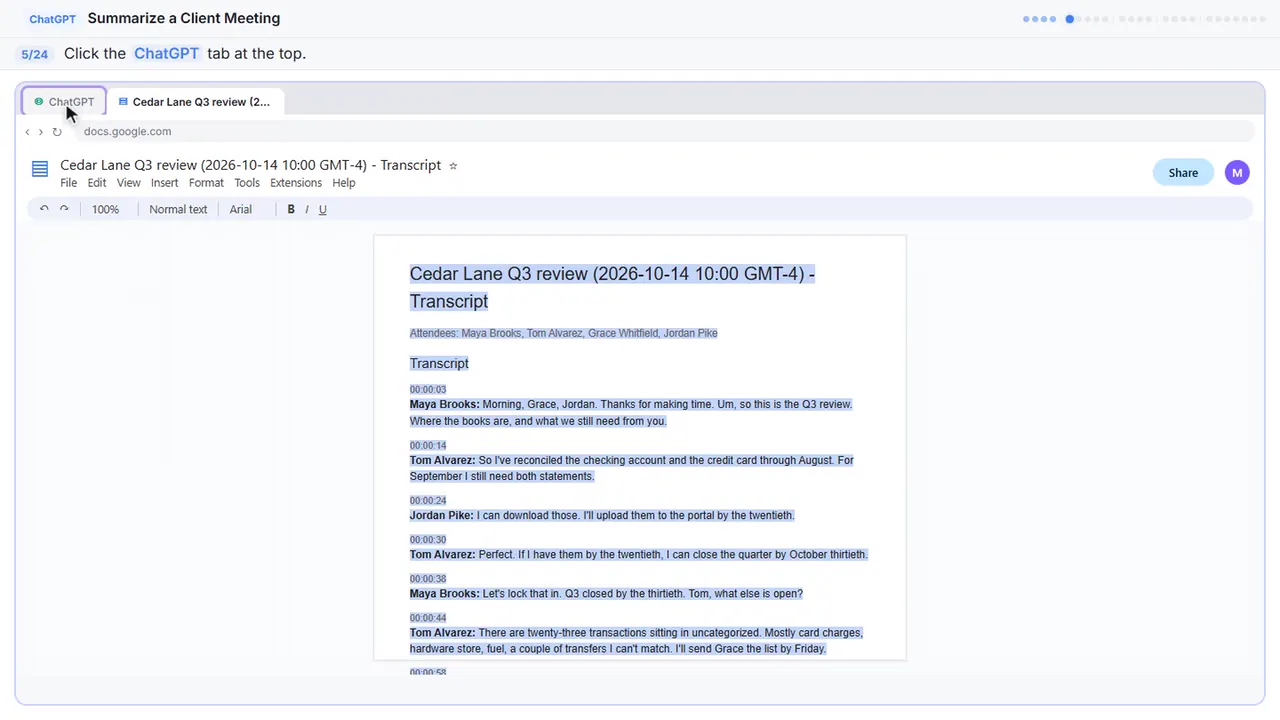
Task: Switch to the ChatGPT browser tab
Action: pos(64,102)
